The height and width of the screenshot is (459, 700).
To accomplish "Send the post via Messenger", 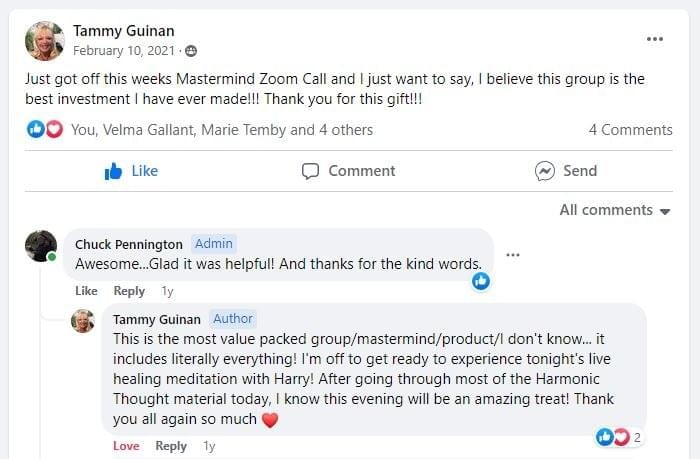I will pyautogui.click(x=566, y=171).
